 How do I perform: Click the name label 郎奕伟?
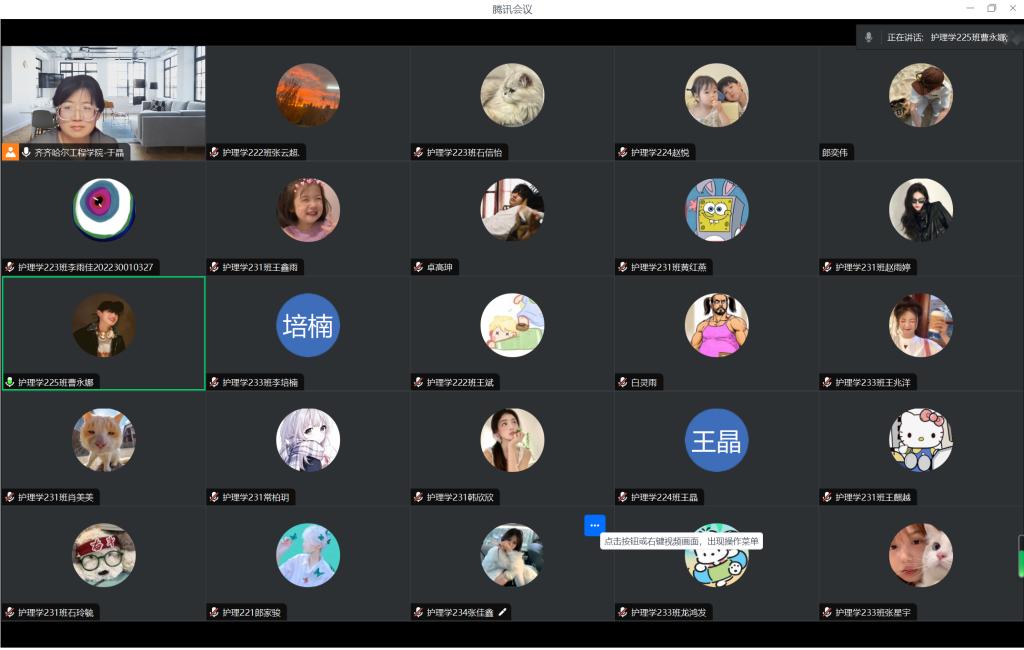(837, 153)
